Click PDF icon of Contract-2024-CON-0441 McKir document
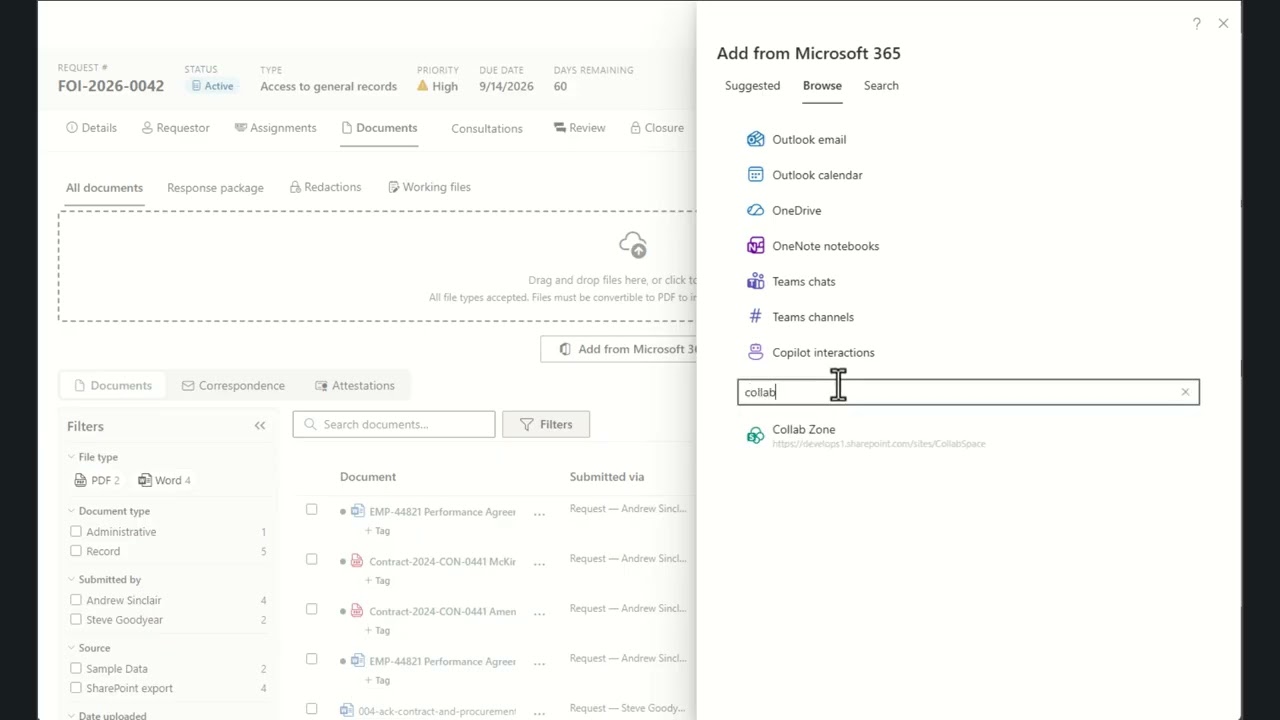Screen dimensions: 1280x720 point(357,561)
